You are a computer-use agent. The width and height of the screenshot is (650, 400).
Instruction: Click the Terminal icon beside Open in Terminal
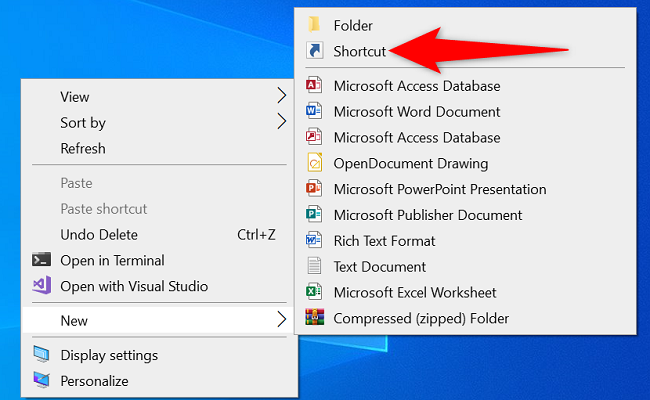41,259
